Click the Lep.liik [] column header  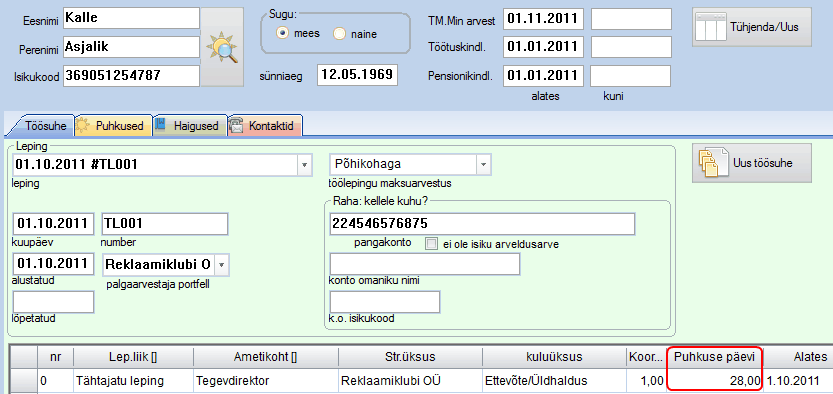click(133, 358)
